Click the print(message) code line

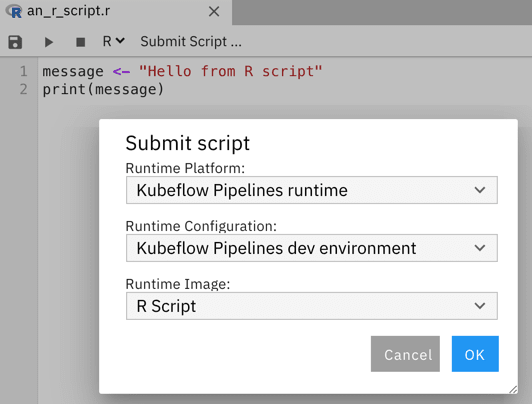coord(103,90)
